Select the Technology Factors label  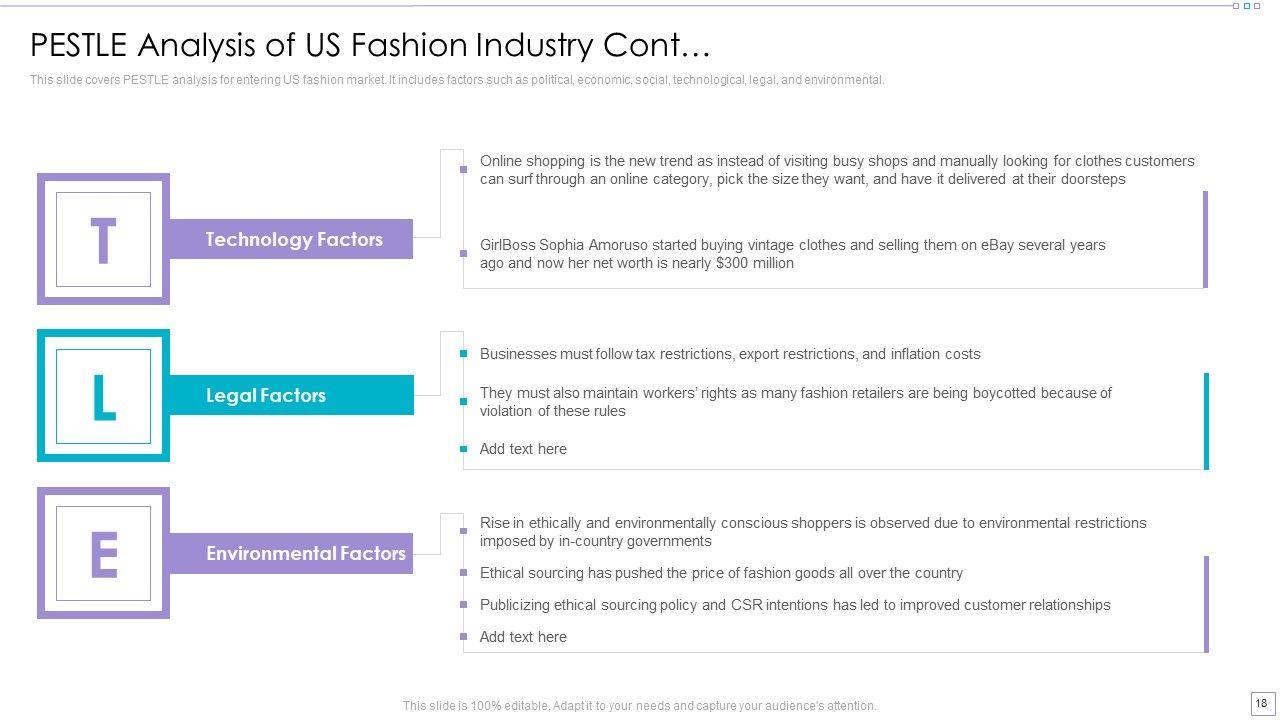pyautogui.click(x=293, y=239)
